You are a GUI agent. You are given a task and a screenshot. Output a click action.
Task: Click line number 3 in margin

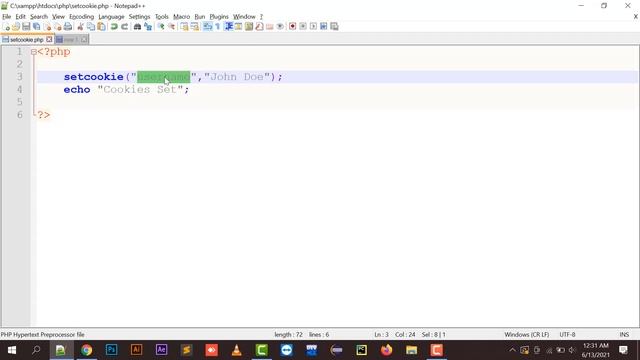tap(19, 77)
